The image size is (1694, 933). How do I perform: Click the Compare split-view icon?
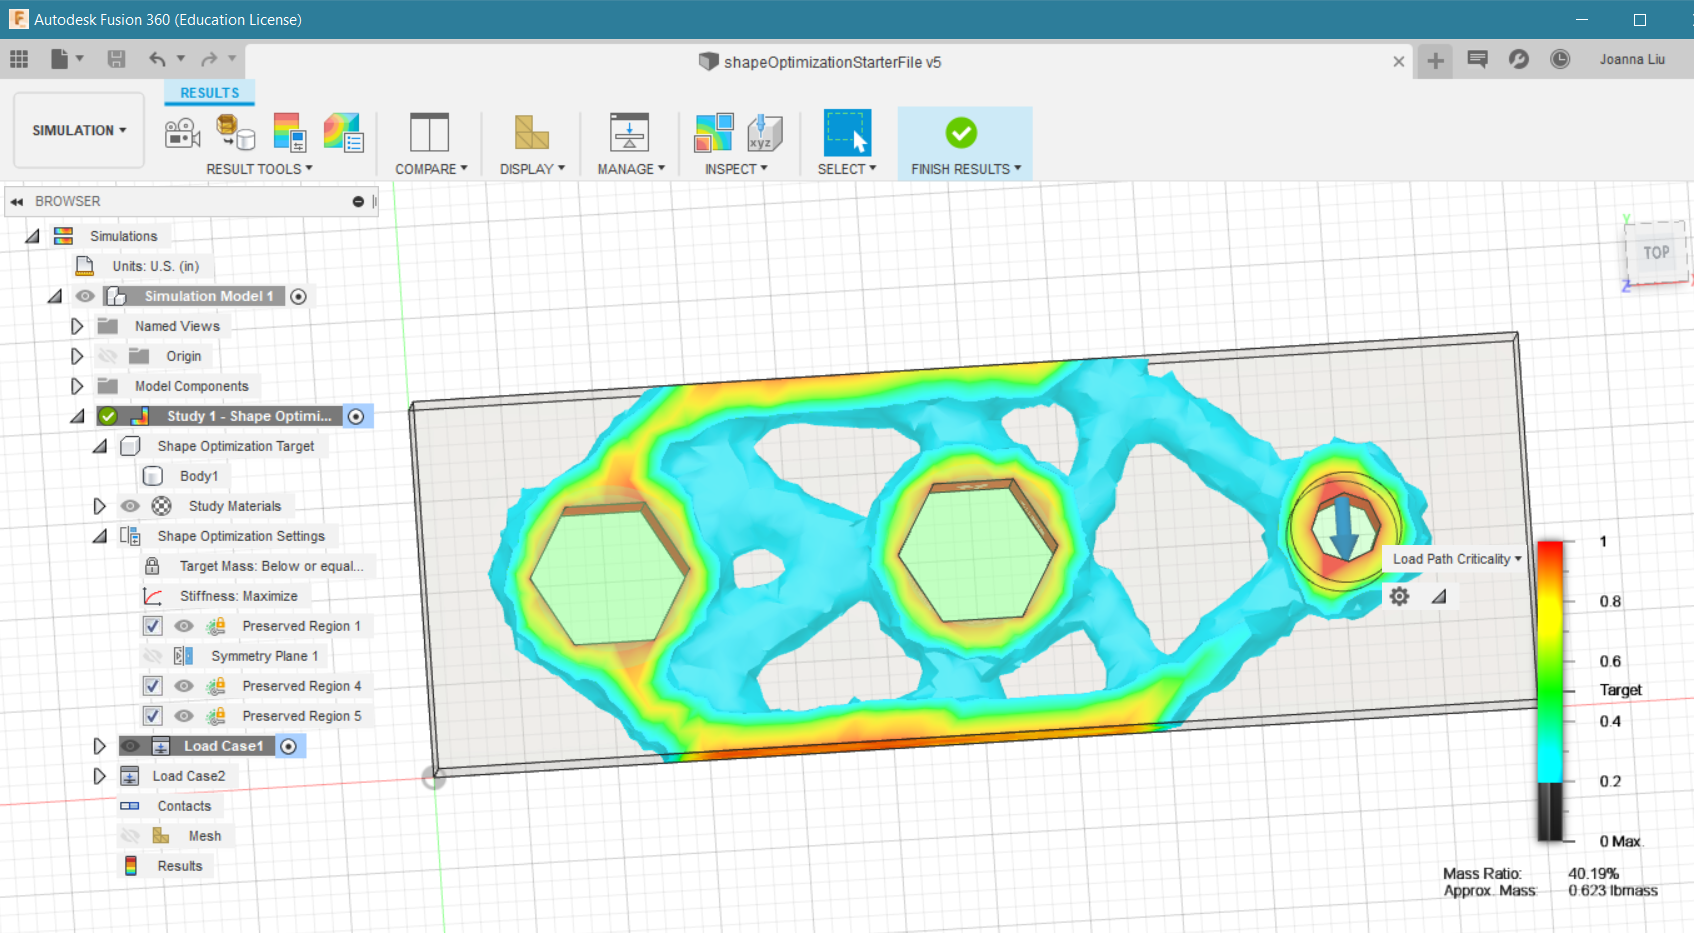429,132
